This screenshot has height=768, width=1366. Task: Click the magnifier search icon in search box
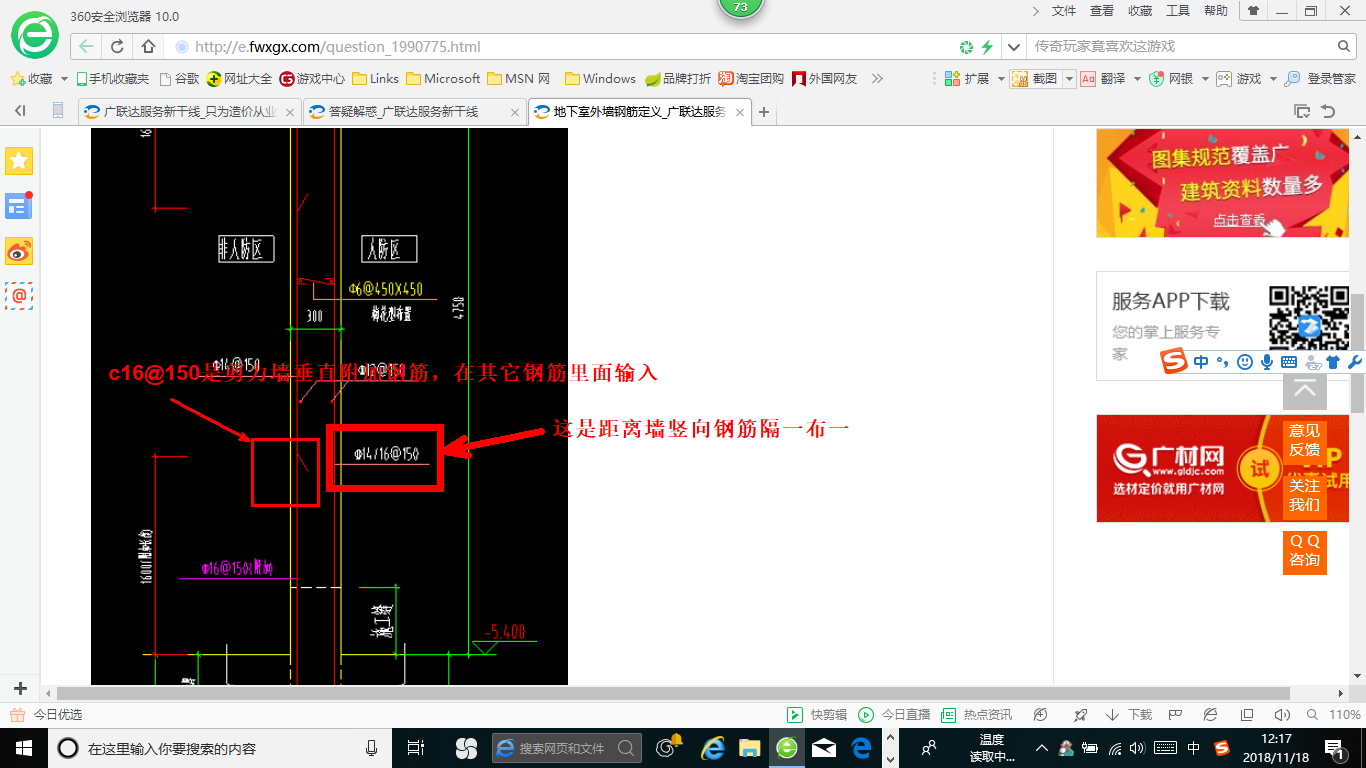(x=1345, y=46)
